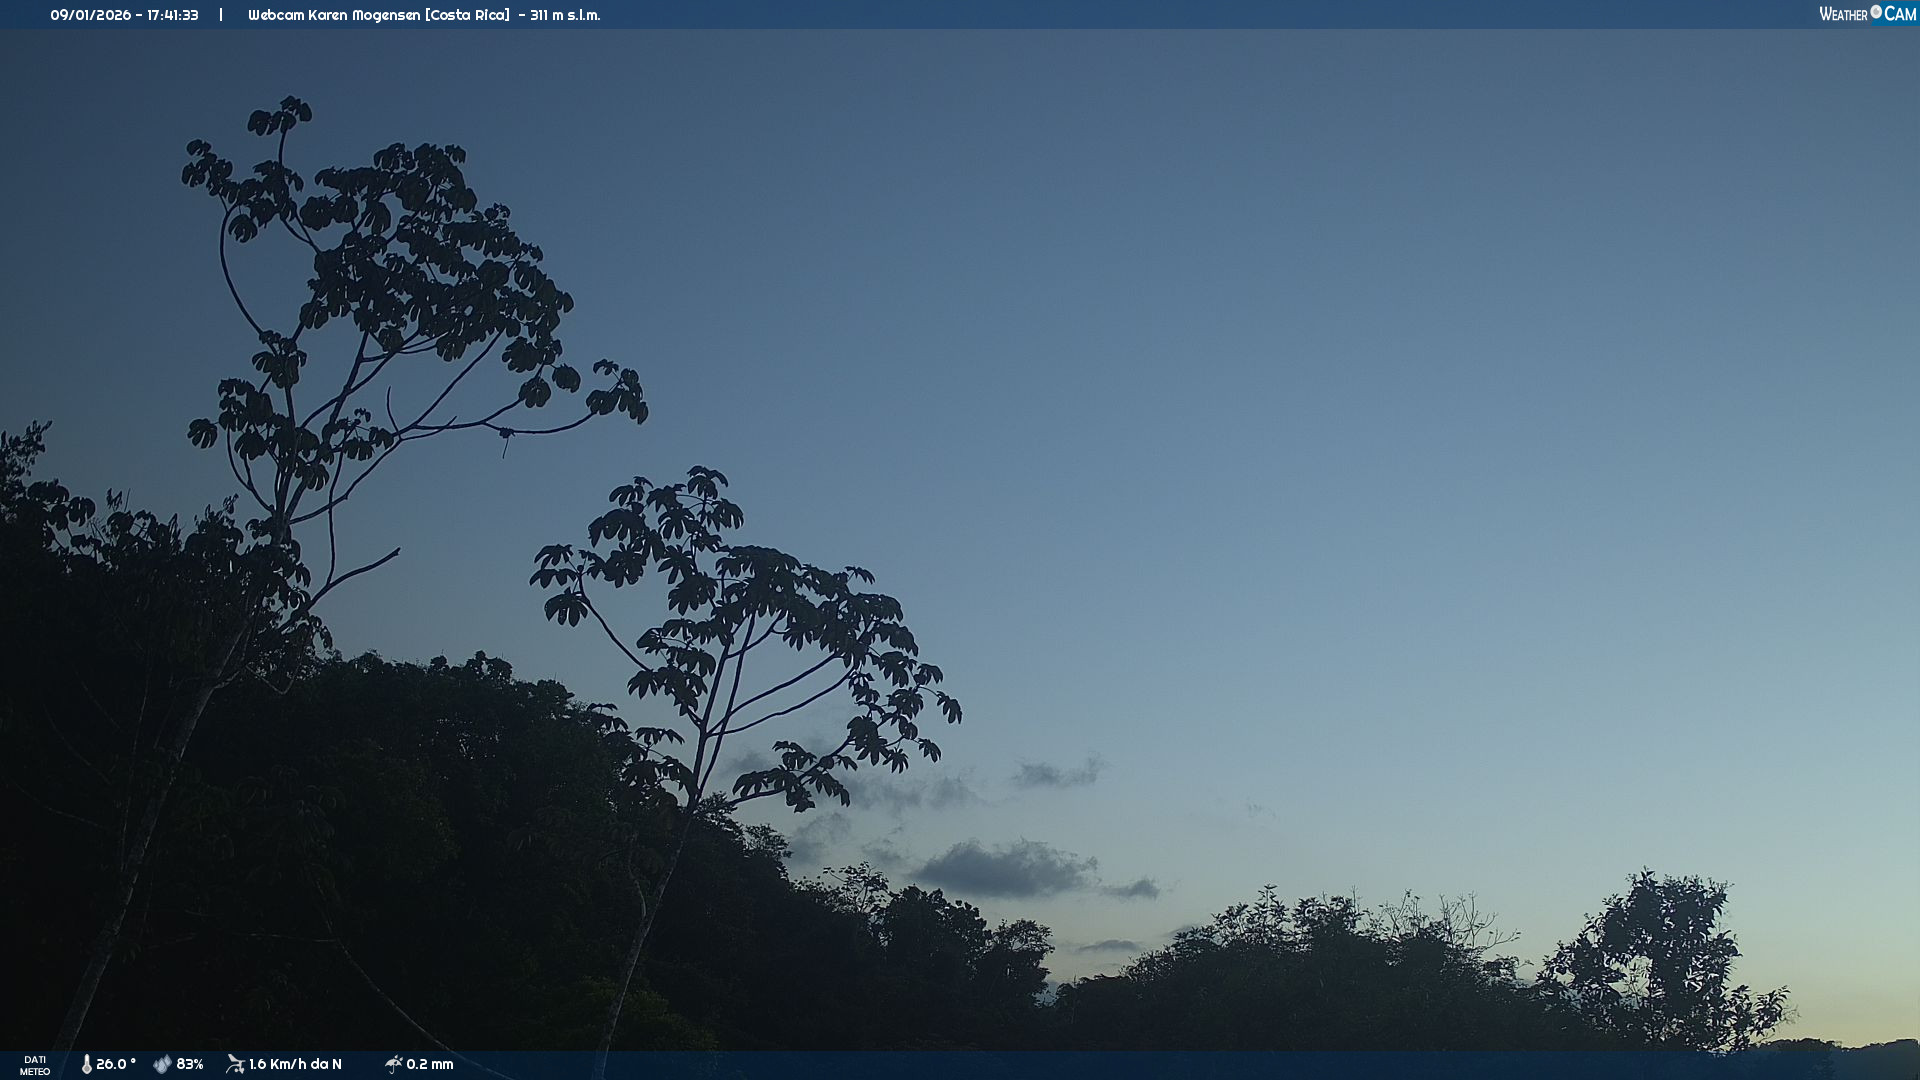The height and width of the screenshot is (1080, 1920).
Task: Click the vertical separator in top bar
Action: tap(221, 15)
